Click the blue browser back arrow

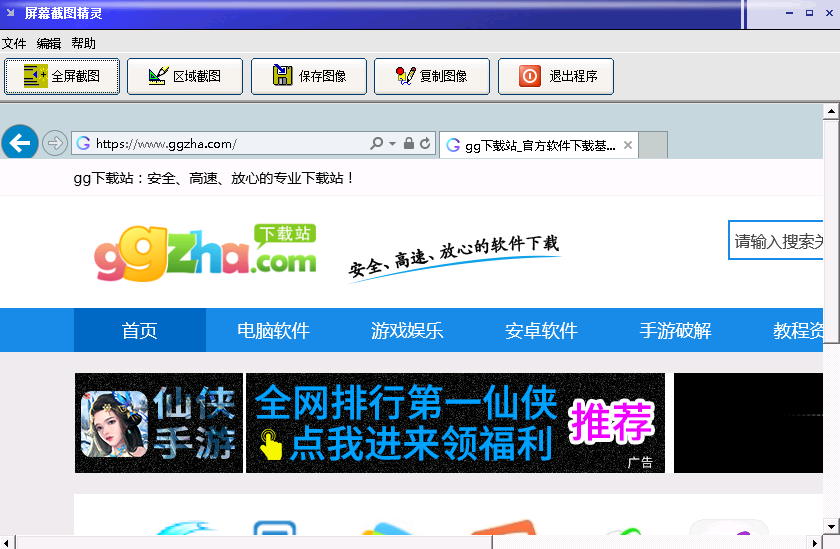[20, 142]
